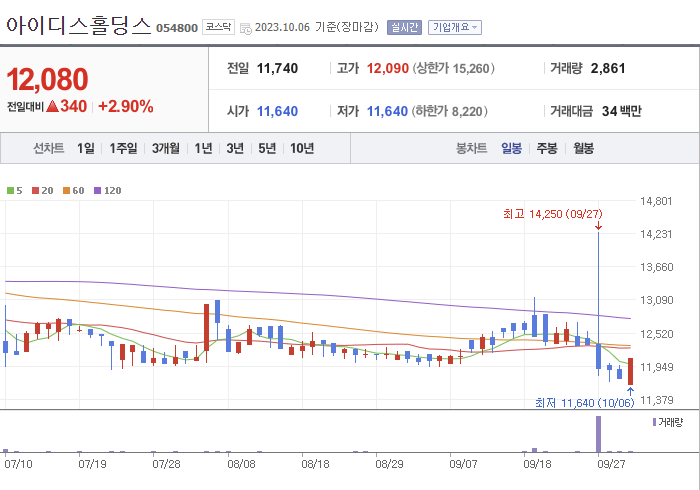Click the 거래량 value 2,861

608,68
